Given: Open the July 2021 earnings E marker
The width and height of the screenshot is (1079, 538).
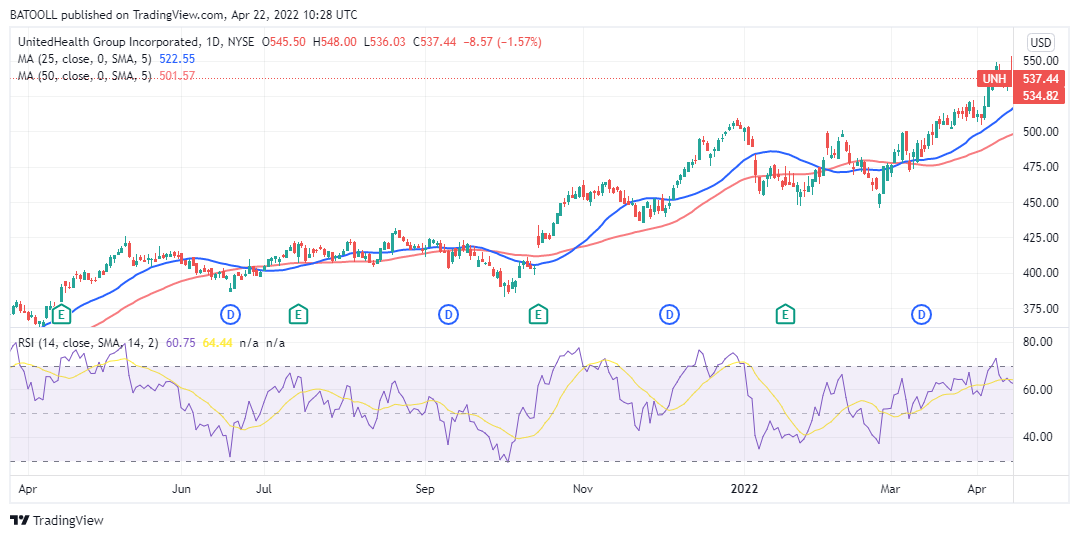Looking at the screenshot, I should coord(298,315).
